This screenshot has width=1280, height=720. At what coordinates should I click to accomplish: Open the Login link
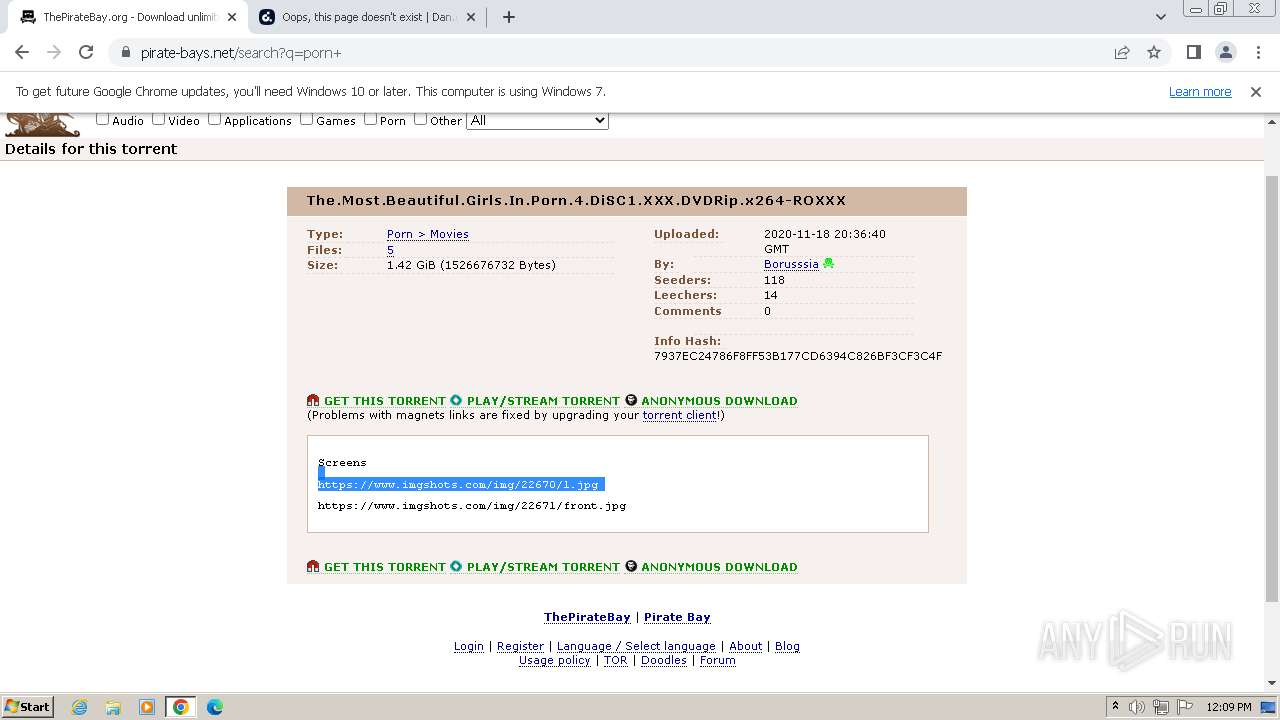click(x=469, y=646)
